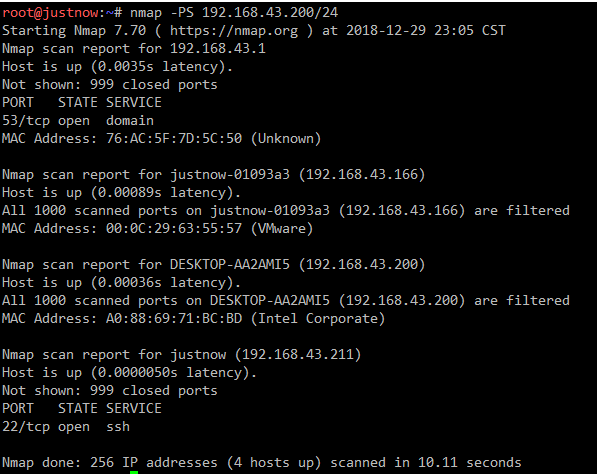This screenshot has width=597, height=474.
Task: Click the nmap -PS command text
Action: tap(162, 13)
